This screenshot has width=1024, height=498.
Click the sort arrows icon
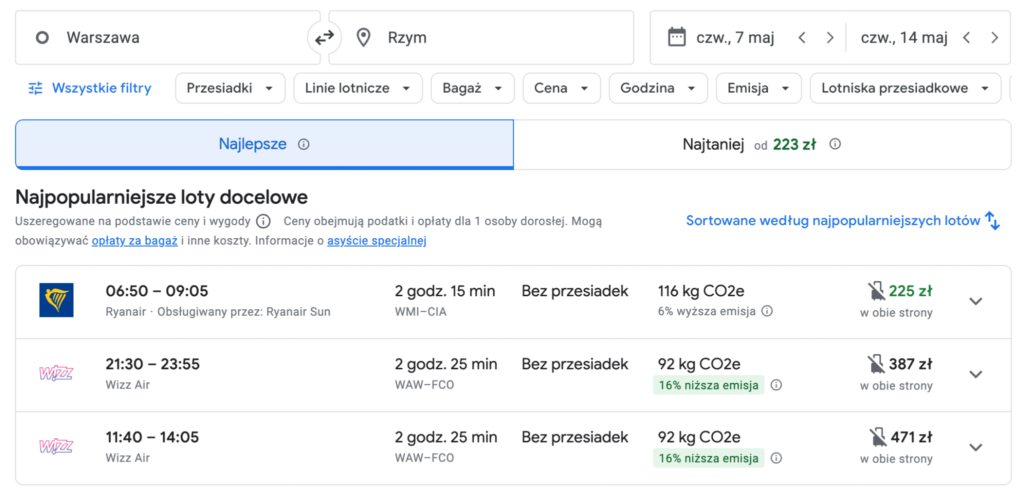click(992, 221)
